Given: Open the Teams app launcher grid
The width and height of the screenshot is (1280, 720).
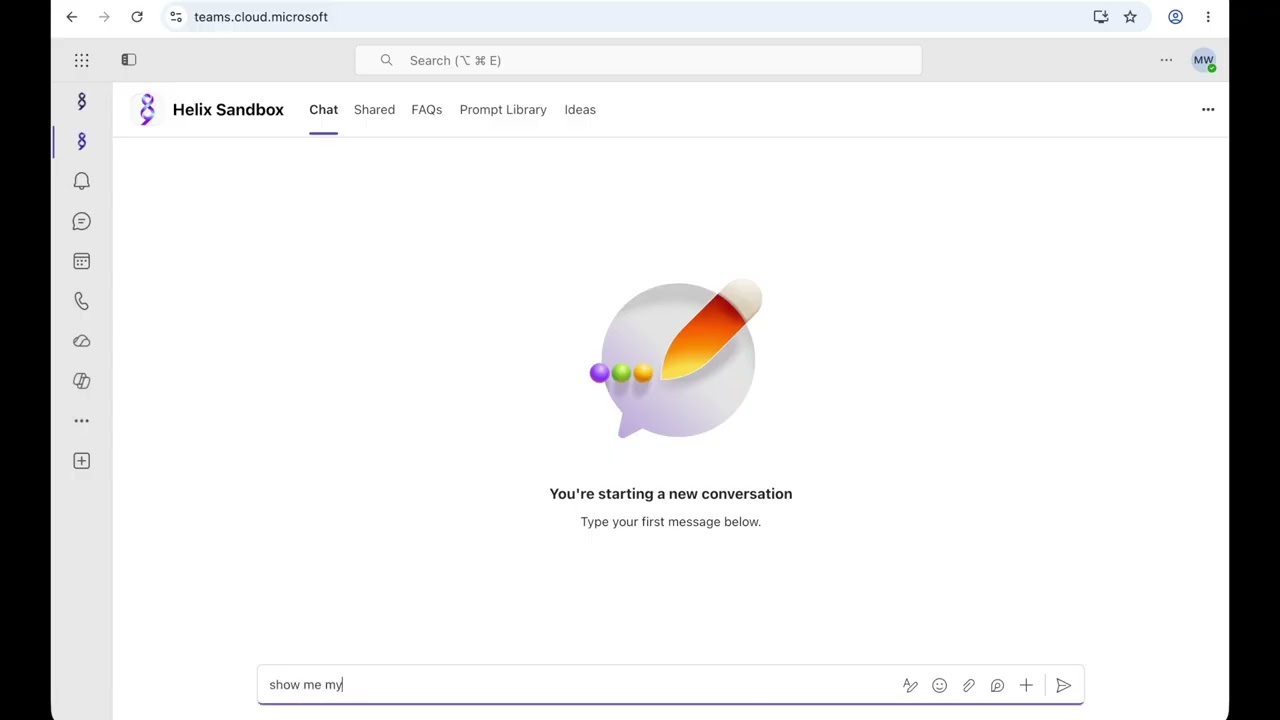Looking at the screenshot, I should coord(82,60).
